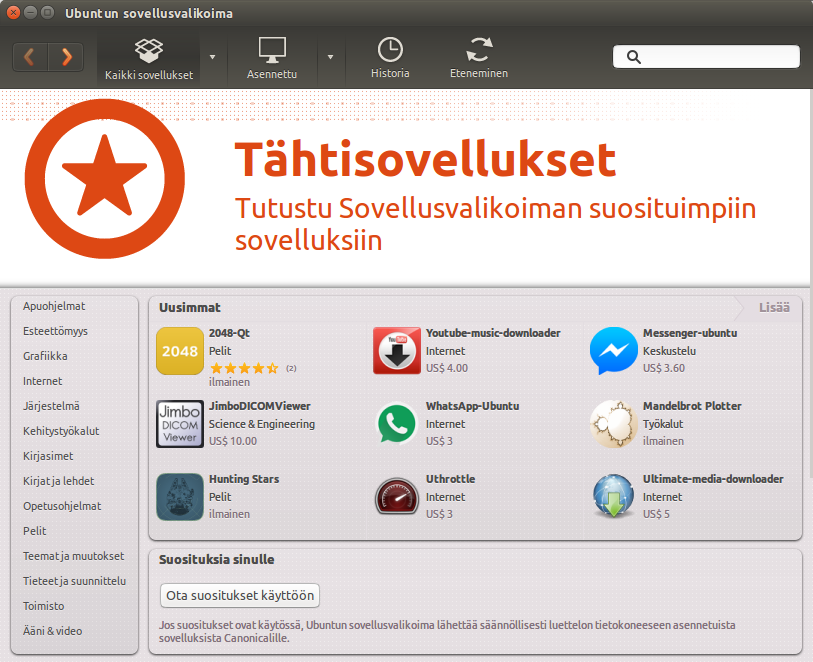813x662 pixels.
Task: Select the WhatsApp-Ubuntu icon
Action: coord(397,424)
